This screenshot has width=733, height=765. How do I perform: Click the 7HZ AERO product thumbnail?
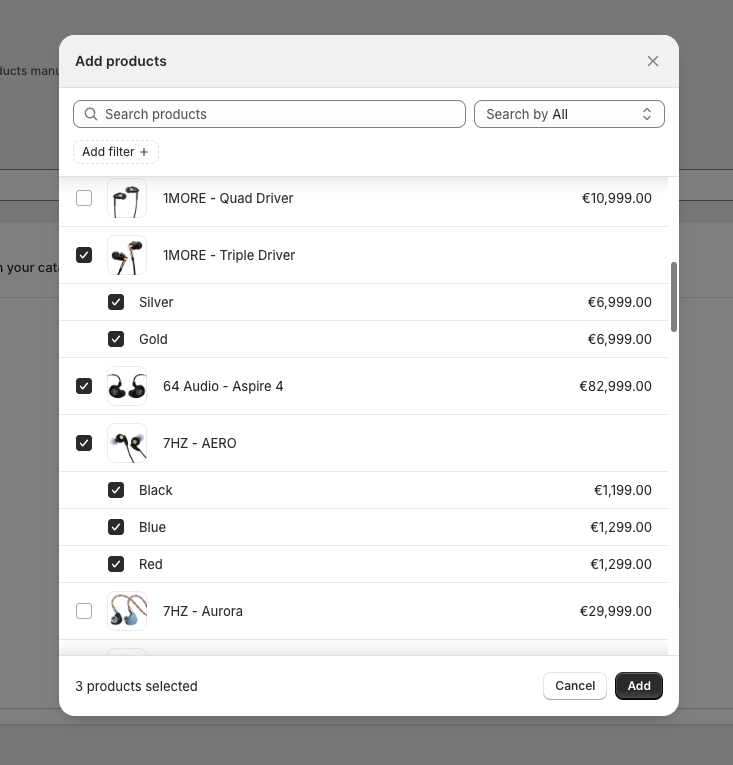[x=127, y=443]
